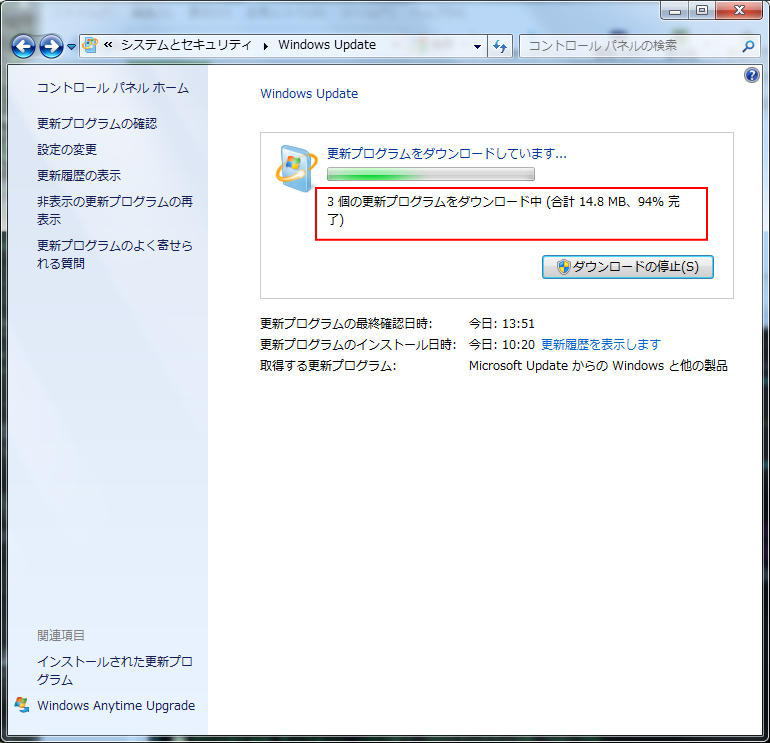Click the green download progress bar

431,174
